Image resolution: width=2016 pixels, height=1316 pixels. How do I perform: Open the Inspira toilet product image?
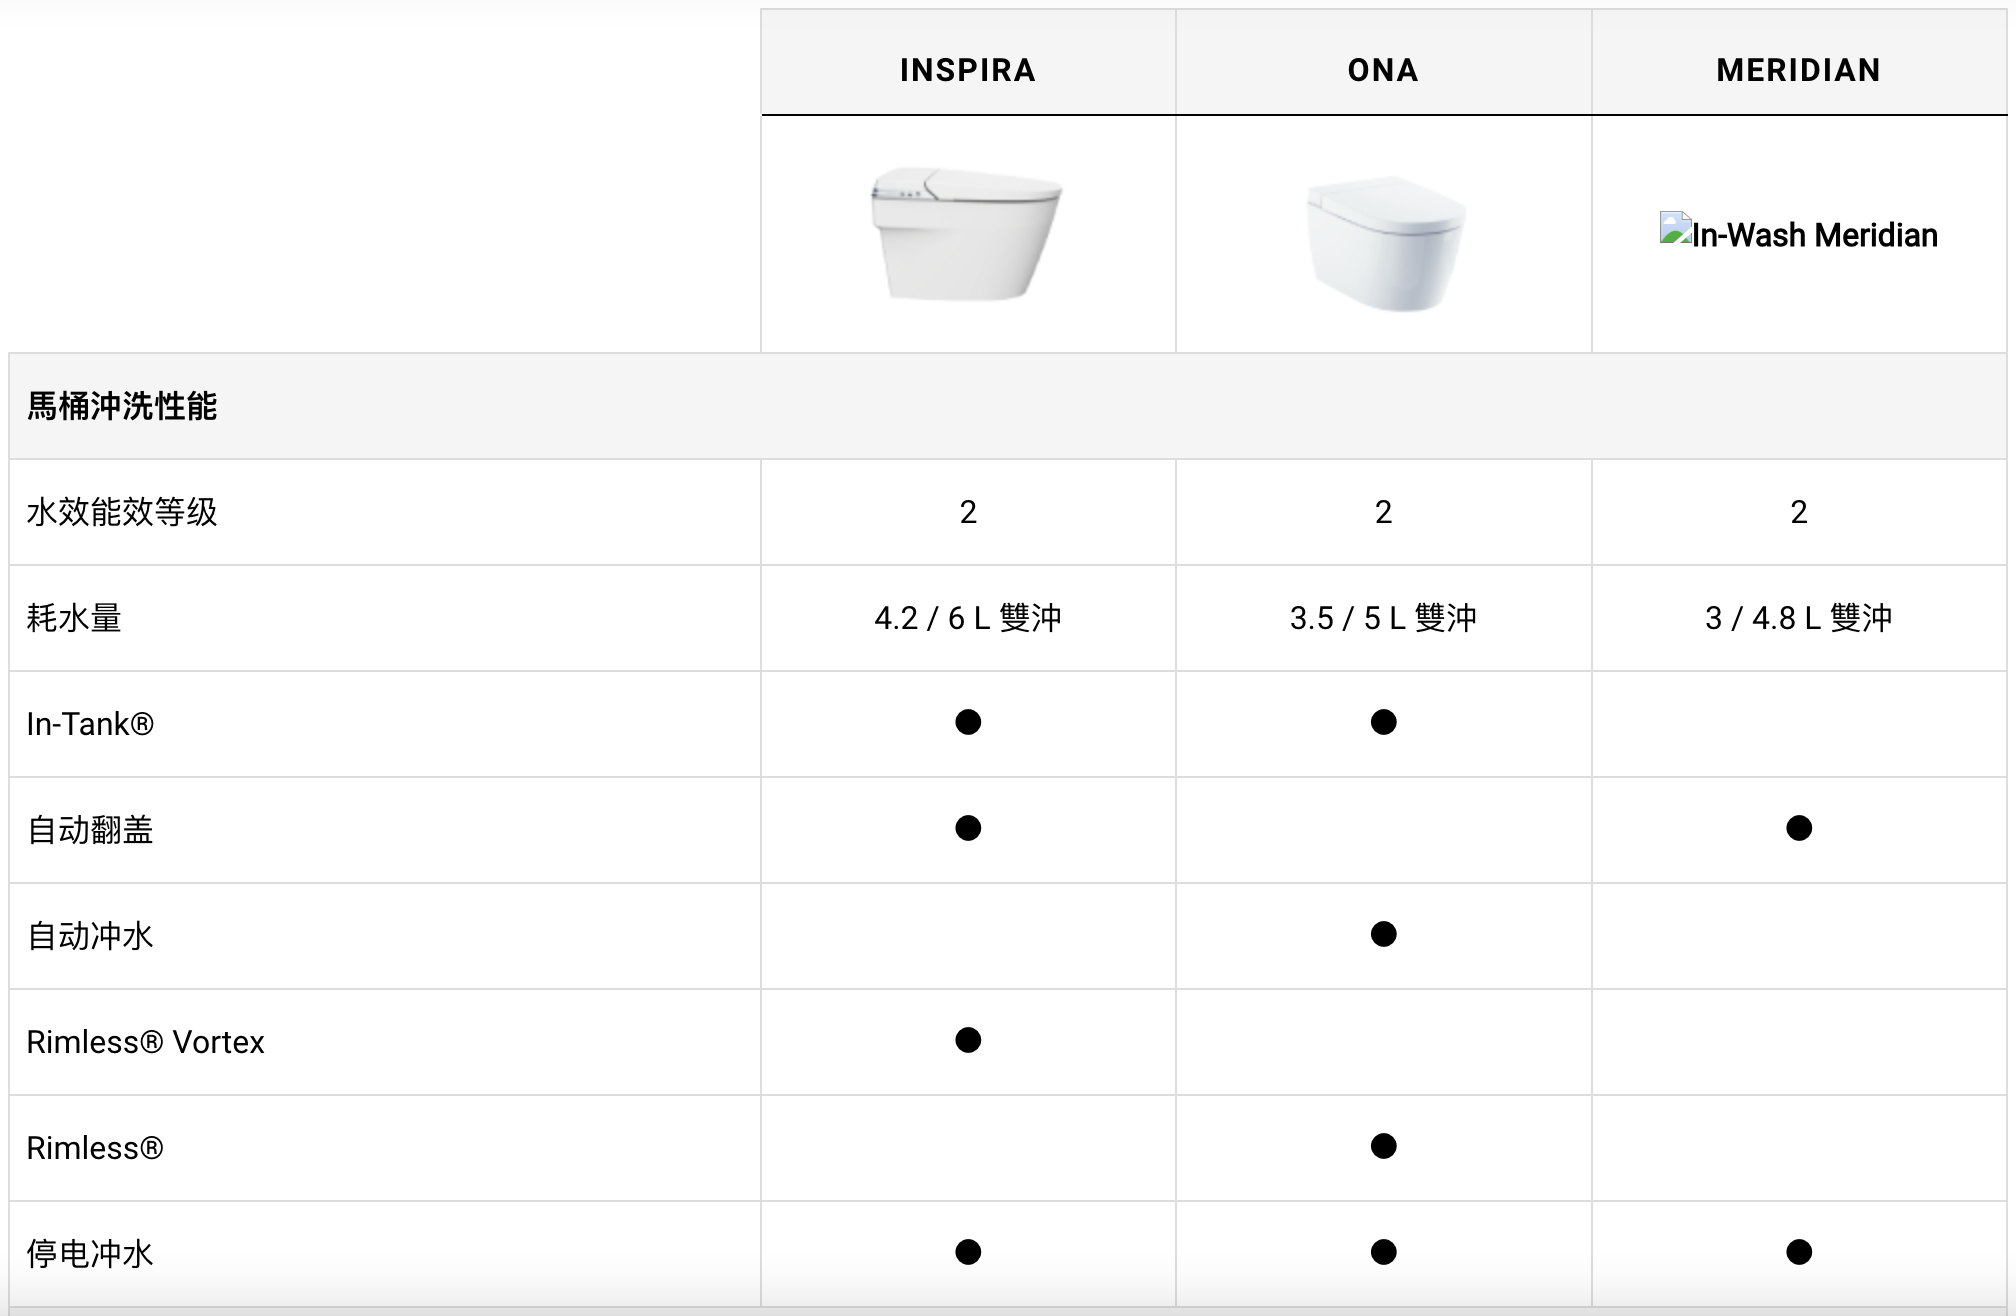click(x=966, y=234)
